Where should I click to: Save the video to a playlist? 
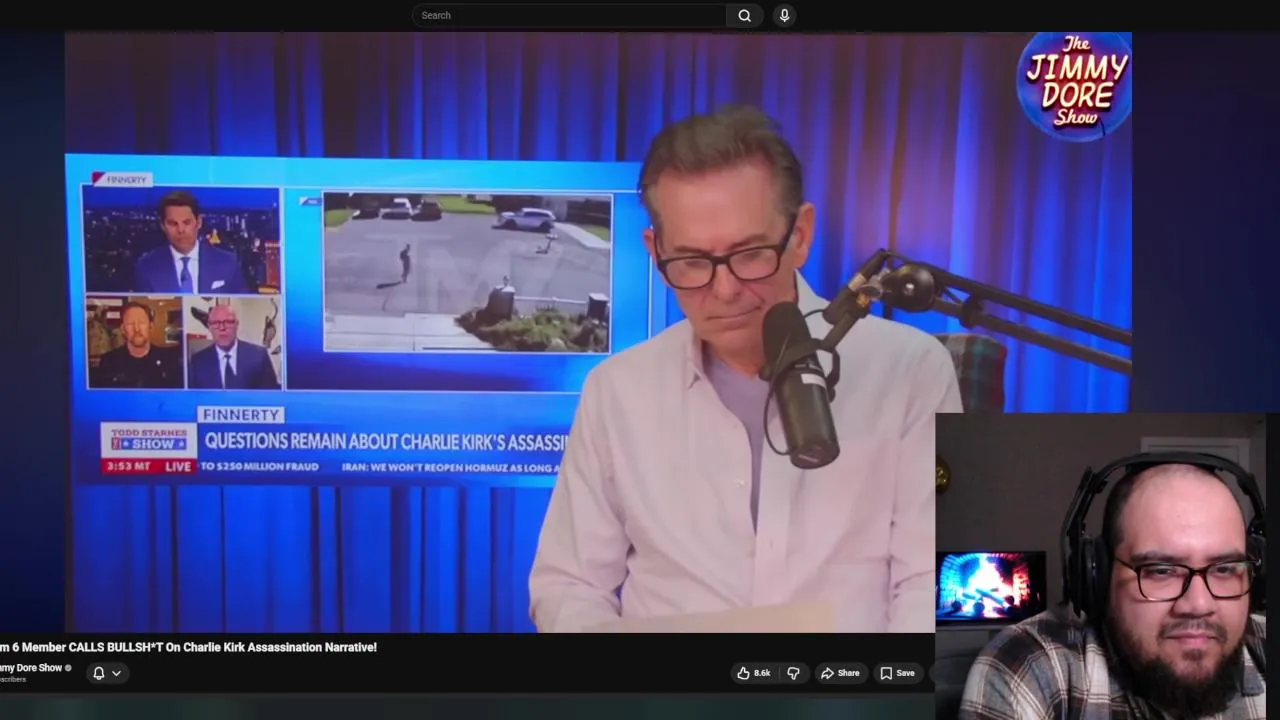click(x=897, y=673)
